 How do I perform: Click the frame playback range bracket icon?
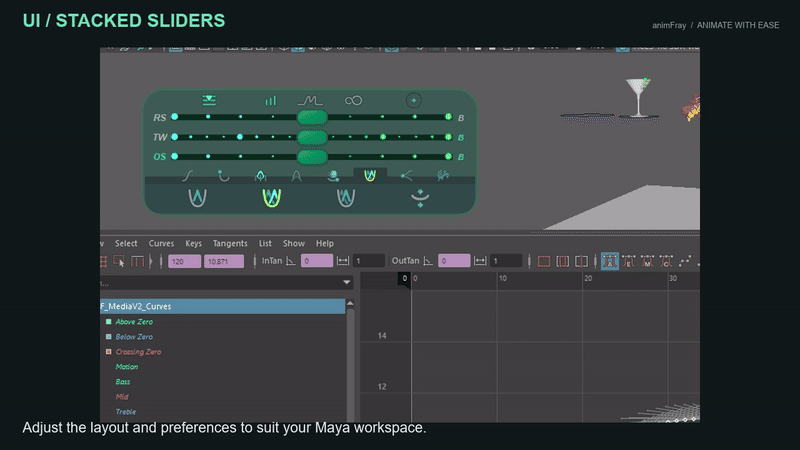(x=563, y=261)
